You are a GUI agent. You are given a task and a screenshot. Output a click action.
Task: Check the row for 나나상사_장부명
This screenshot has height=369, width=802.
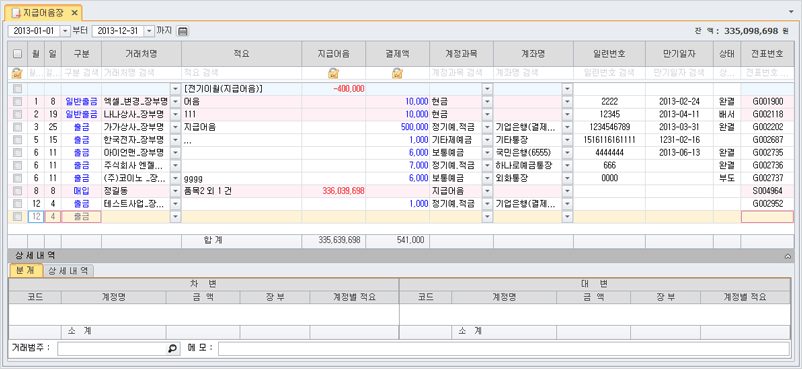pos(17,114)
